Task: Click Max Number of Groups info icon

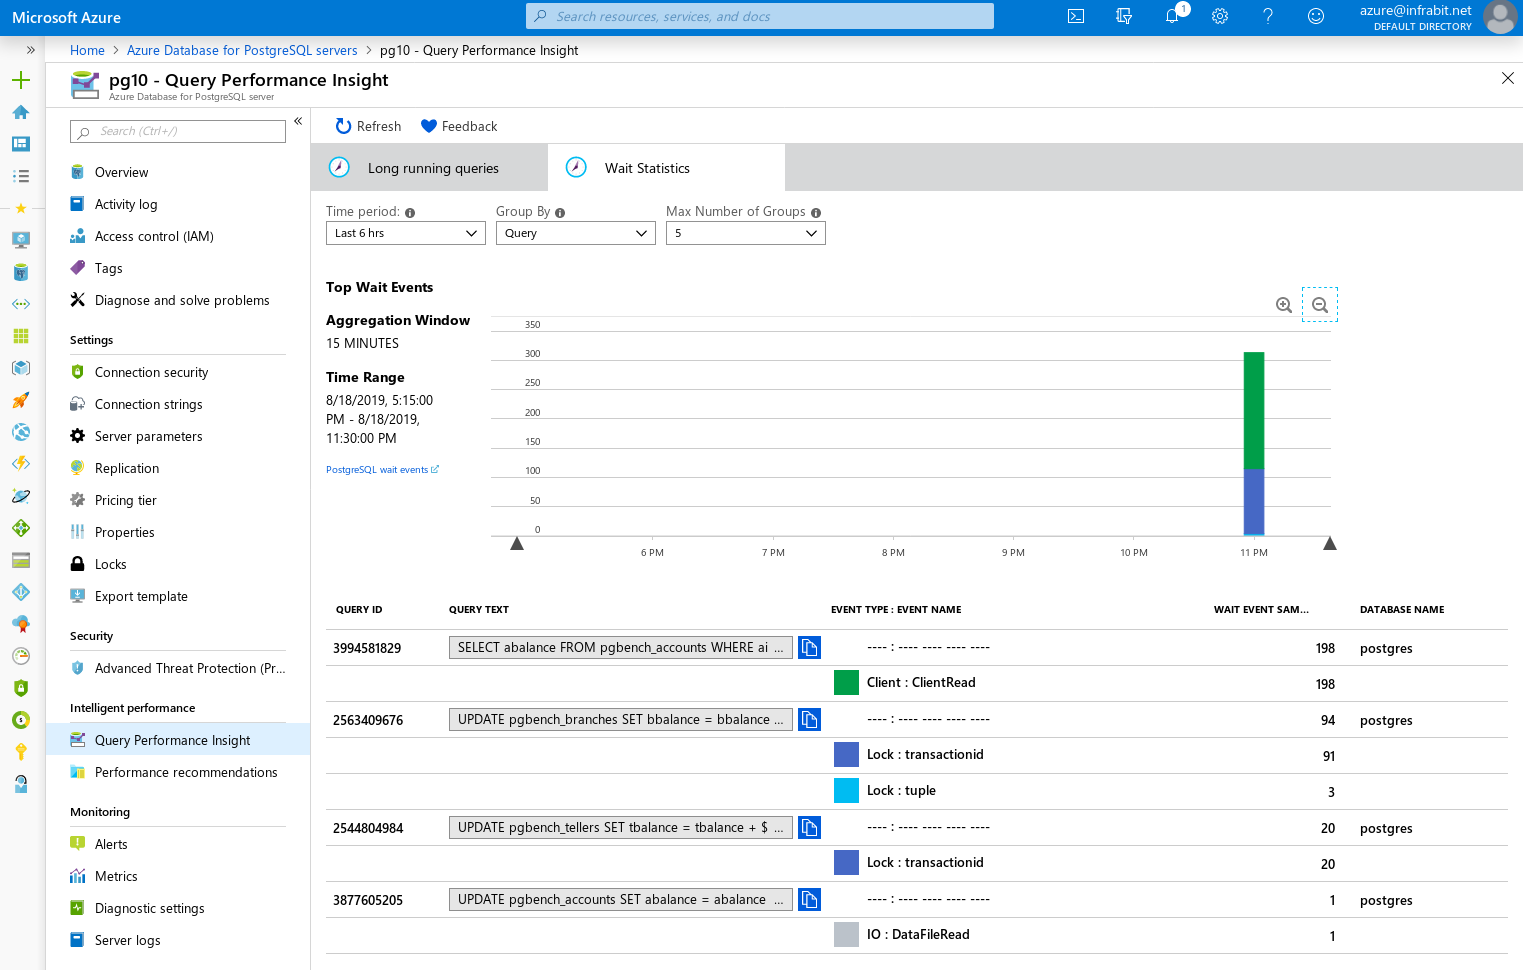Action: [816, 213]
